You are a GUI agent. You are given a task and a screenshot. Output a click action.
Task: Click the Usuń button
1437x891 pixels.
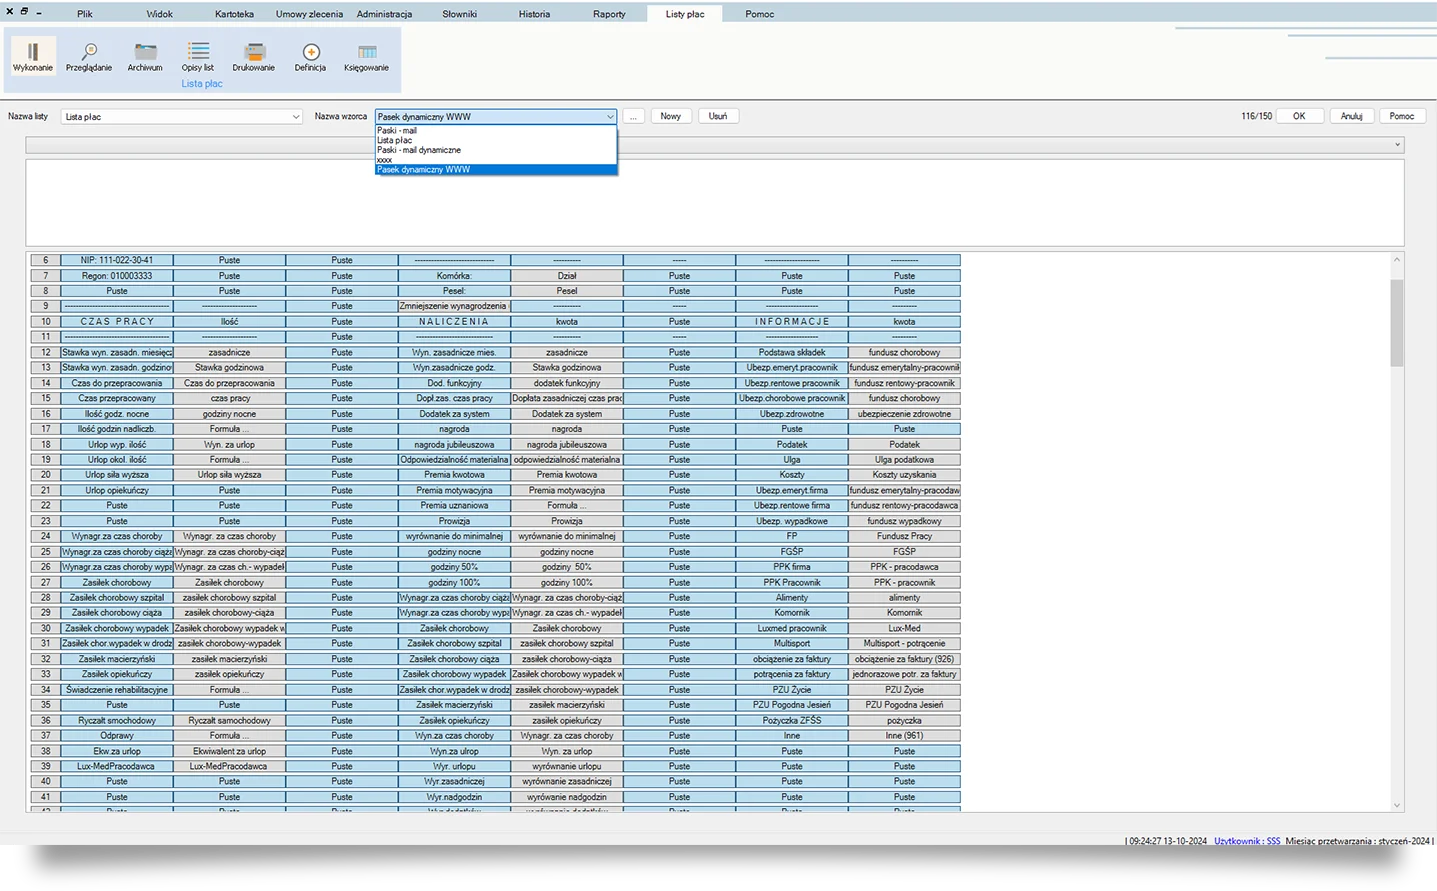718,116
